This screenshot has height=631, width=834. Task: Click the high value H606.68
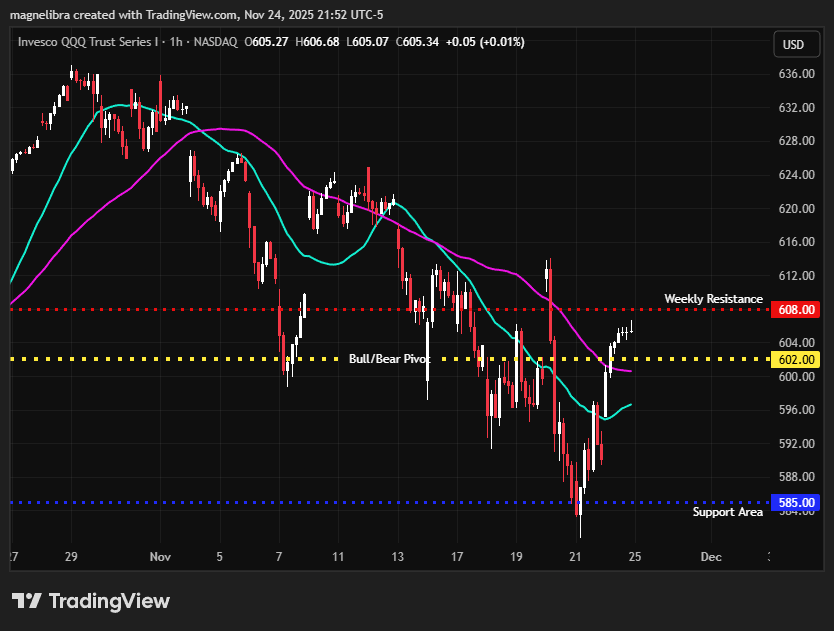point(318,42)
